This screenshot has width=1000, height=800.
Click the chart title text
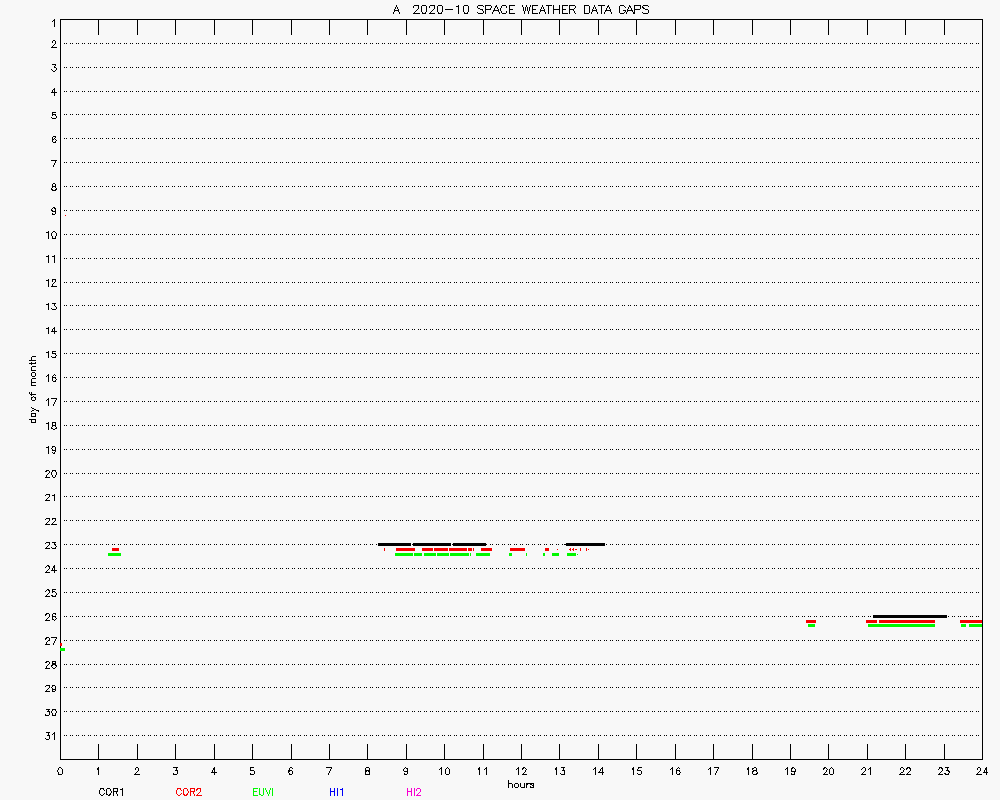[520, 9]
